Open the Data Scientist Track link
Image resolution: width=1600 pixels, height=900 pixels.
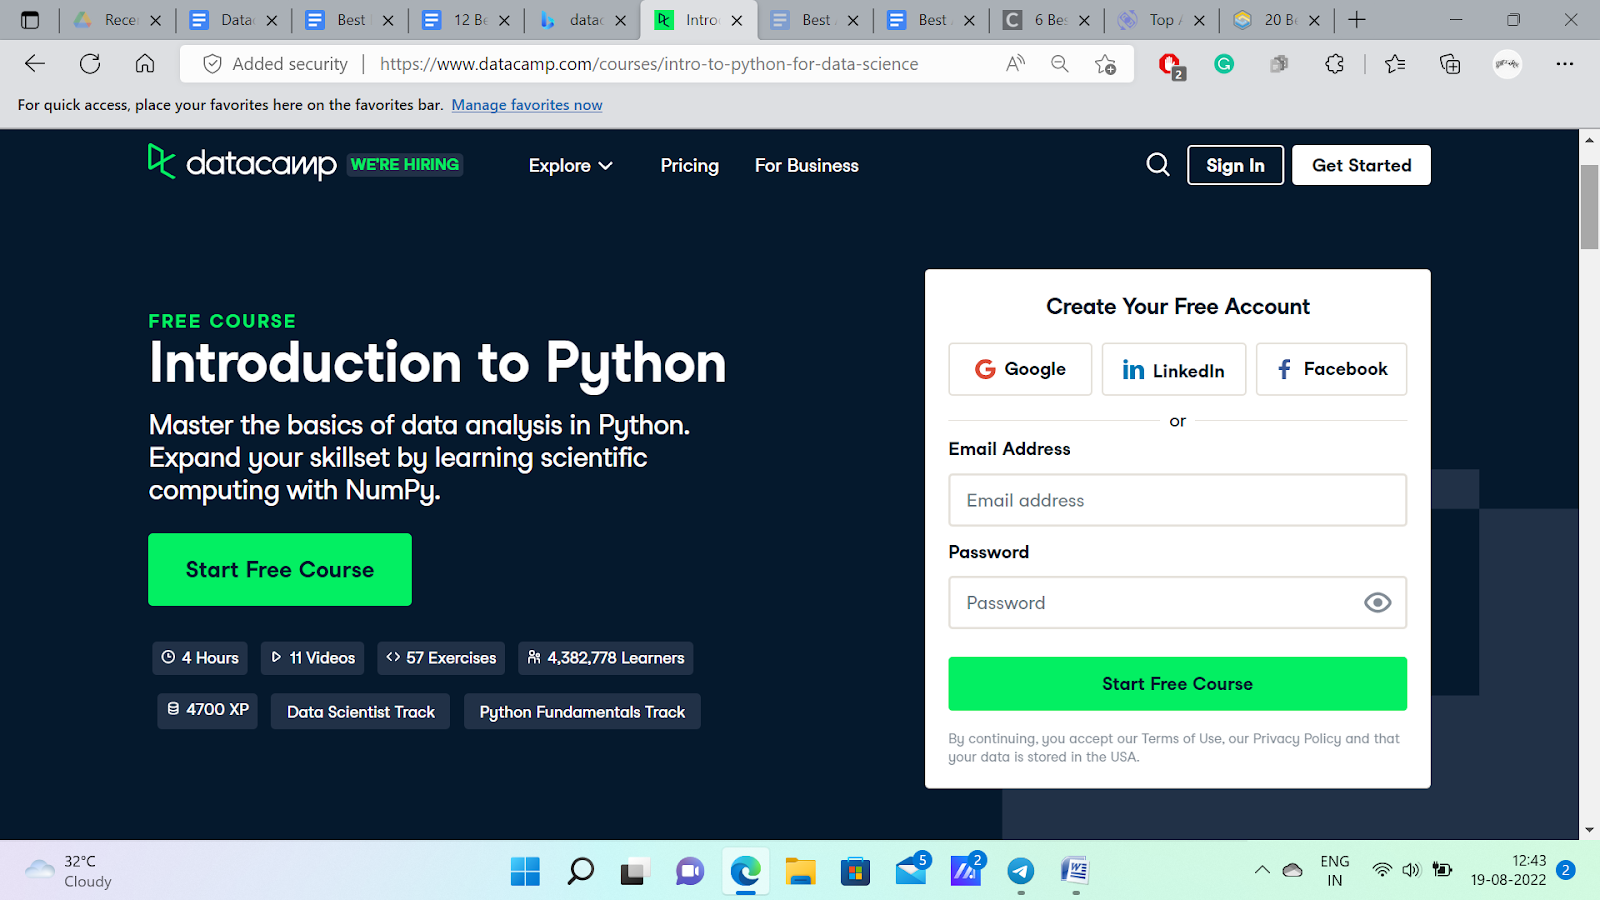(361, 711)
